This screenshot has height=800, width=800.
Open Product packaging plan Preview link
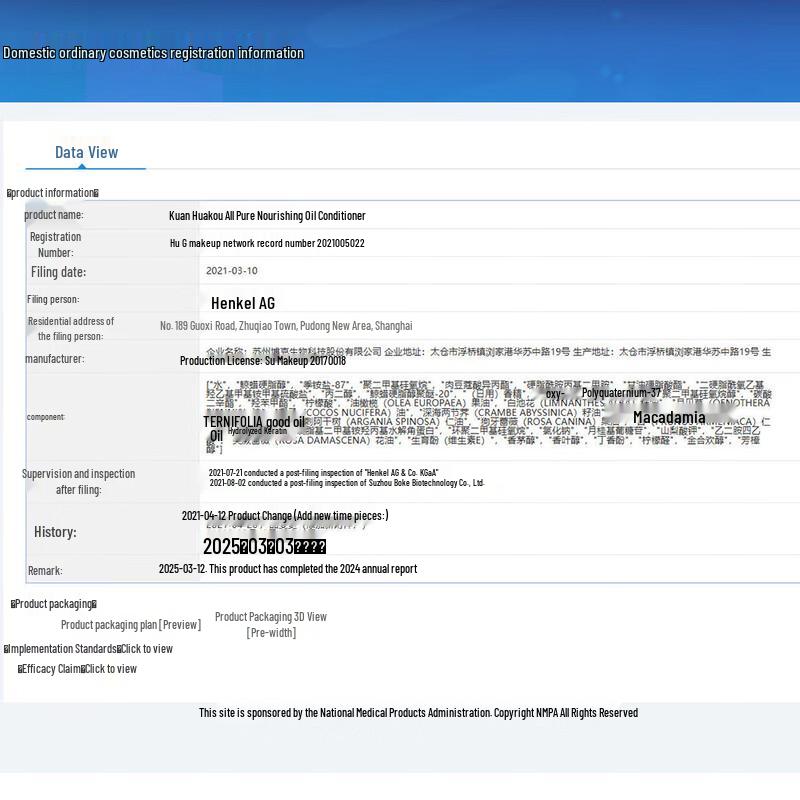click(x=131, y=625)
